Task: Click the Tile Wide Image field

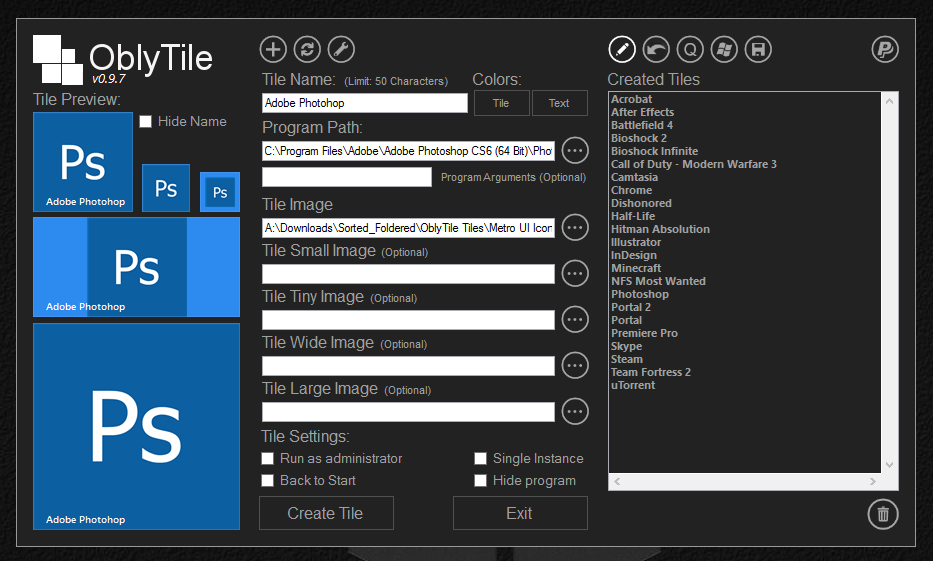Action: tap(408, 366)
